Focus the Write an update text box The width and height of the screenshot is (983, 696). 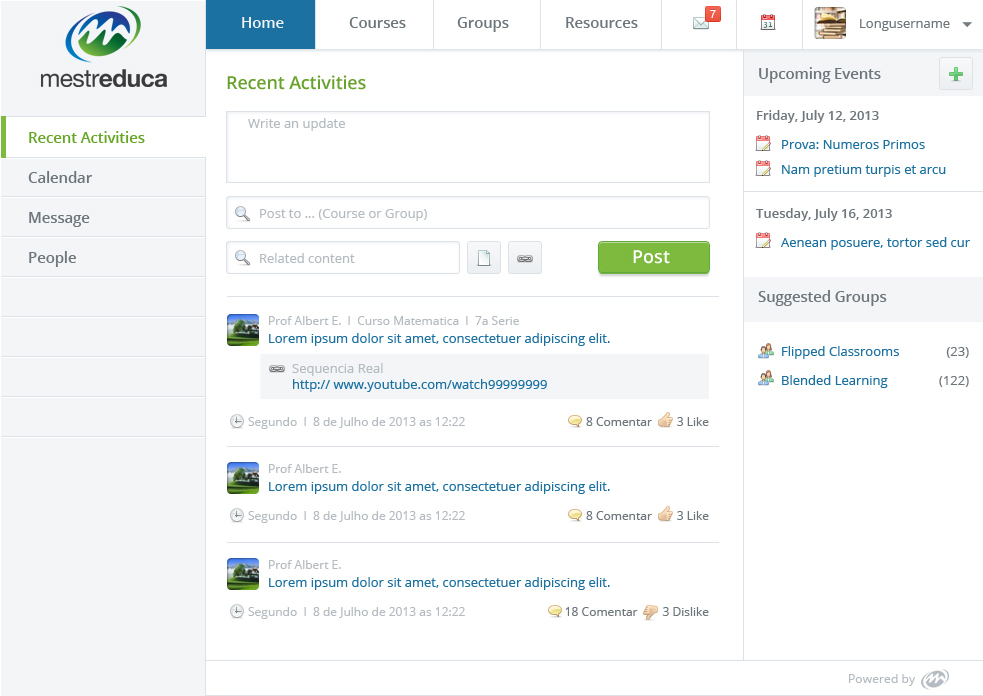pos(468,147)
